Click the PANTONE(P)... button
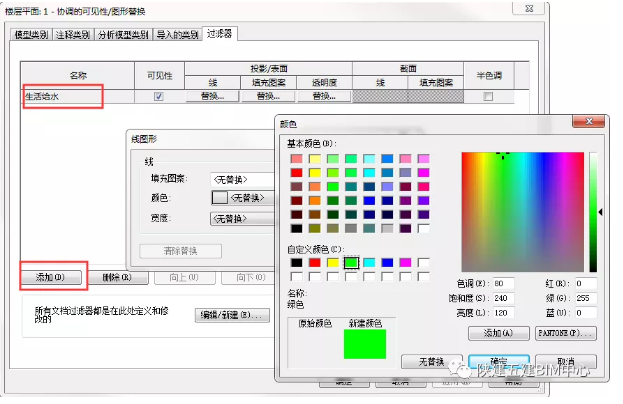The width and height of the screenshot is (623, 404). coord(566,333)
